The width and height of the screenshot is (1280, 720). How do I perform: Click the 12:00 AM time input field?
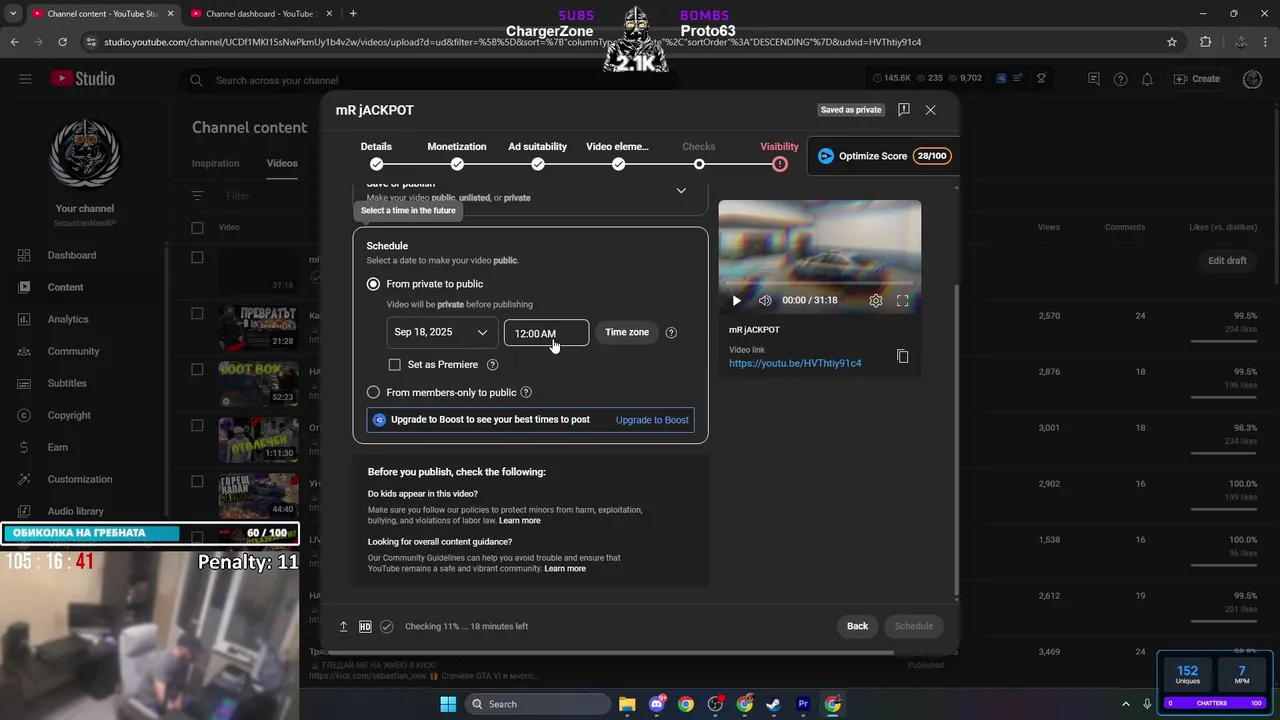click(x=546, y=333)
